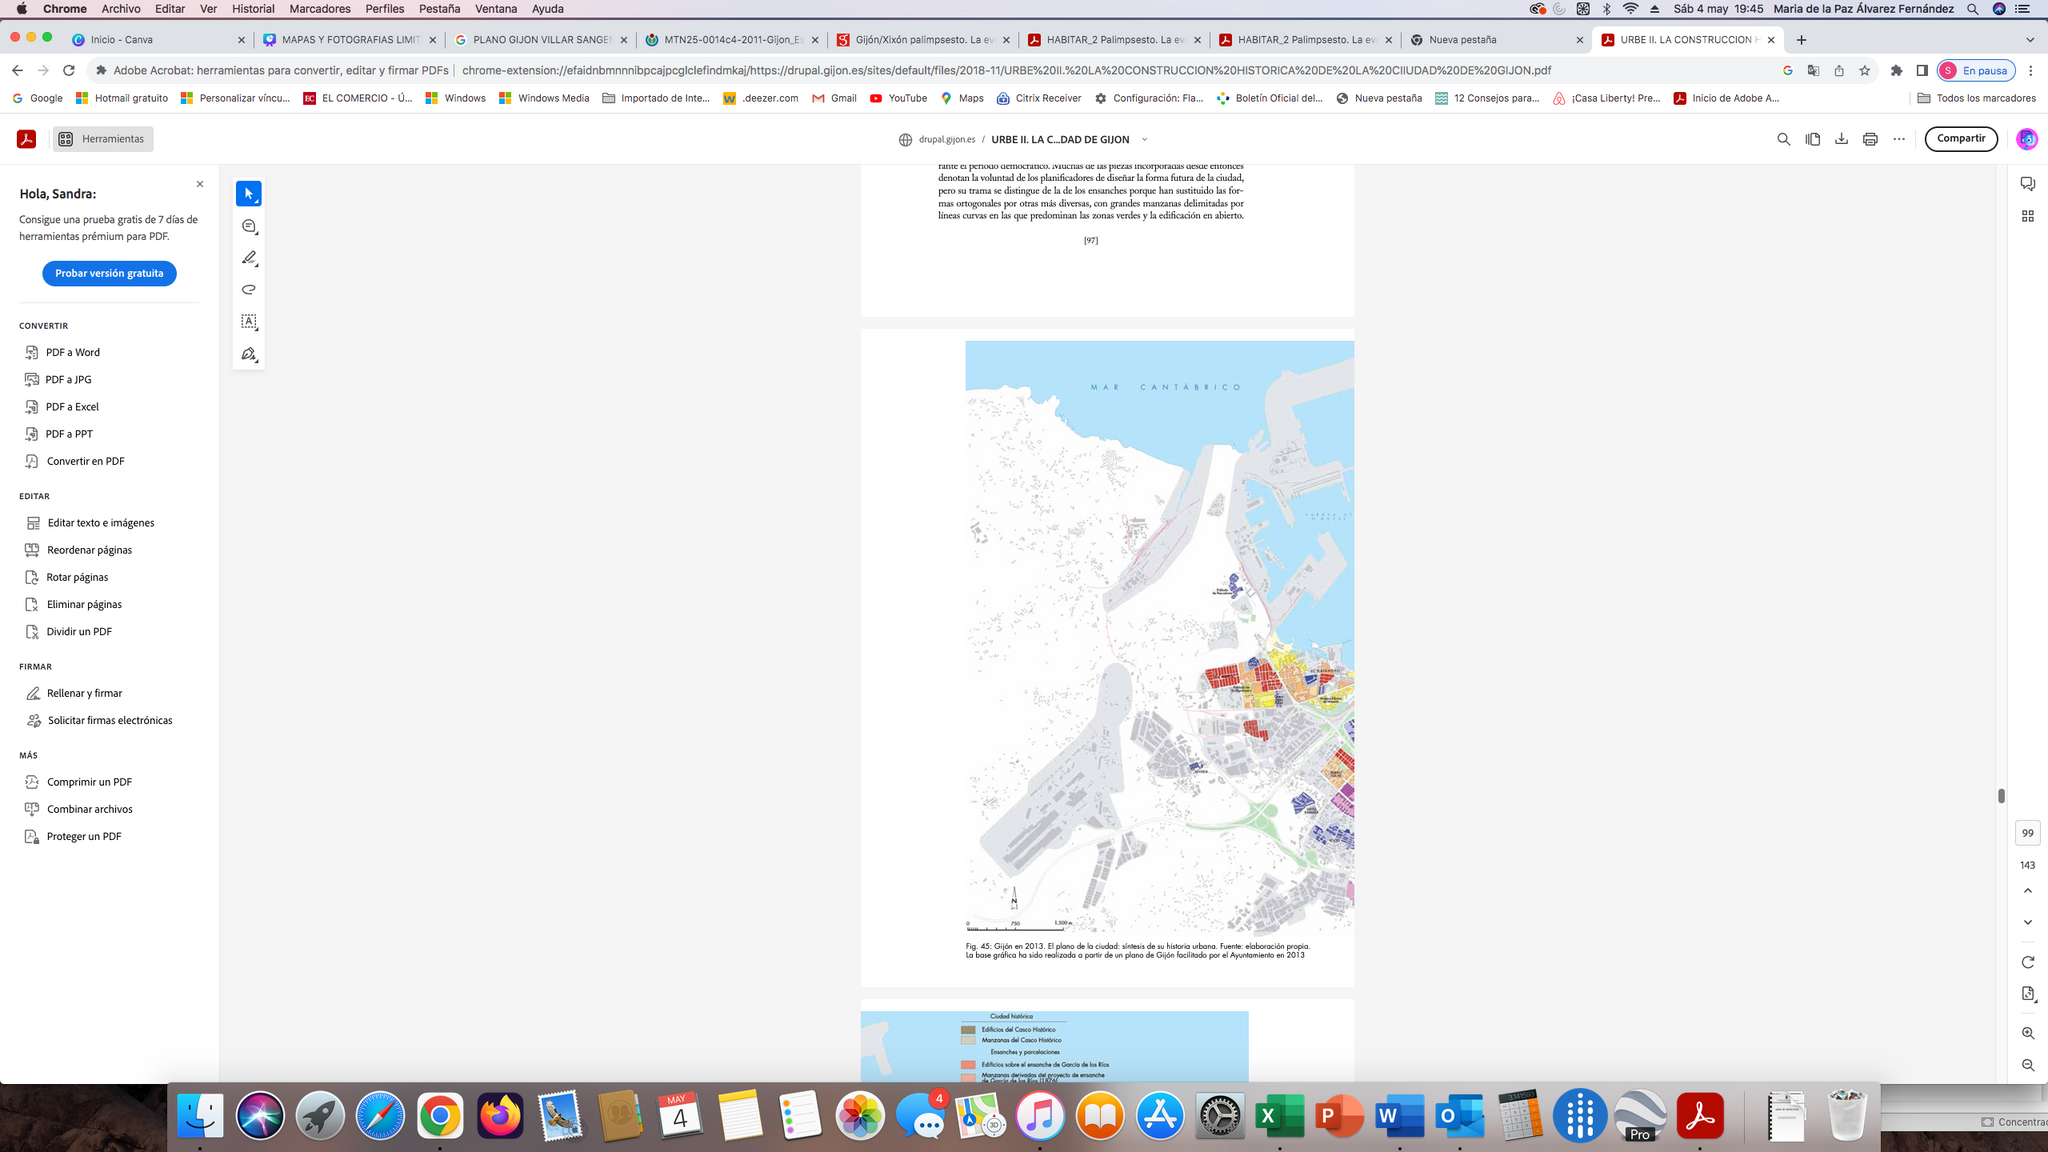
Task: Click Probar versión gratuita button
Action: (109, 273)
